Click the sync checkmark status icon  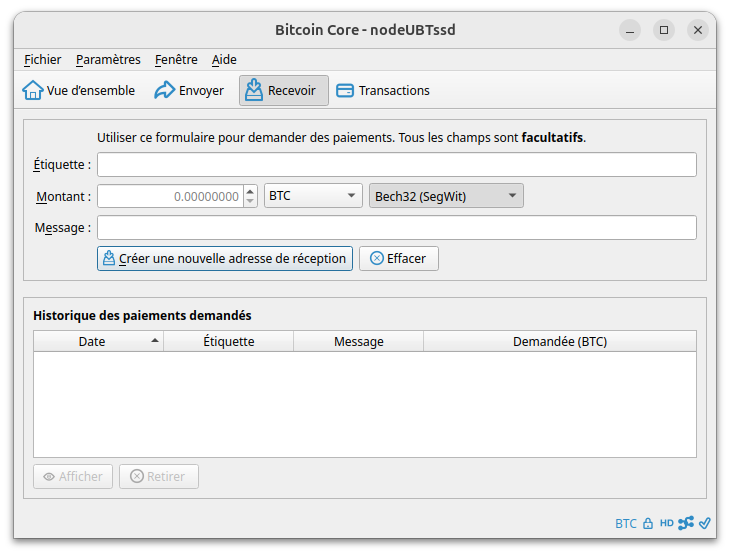point(705,523)
